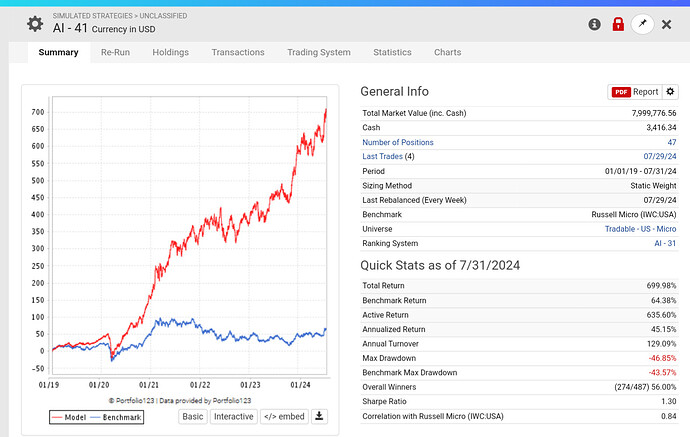Viewport: 690px width, 437px height.
Task: Open the Charts tab
Action: 448,52
